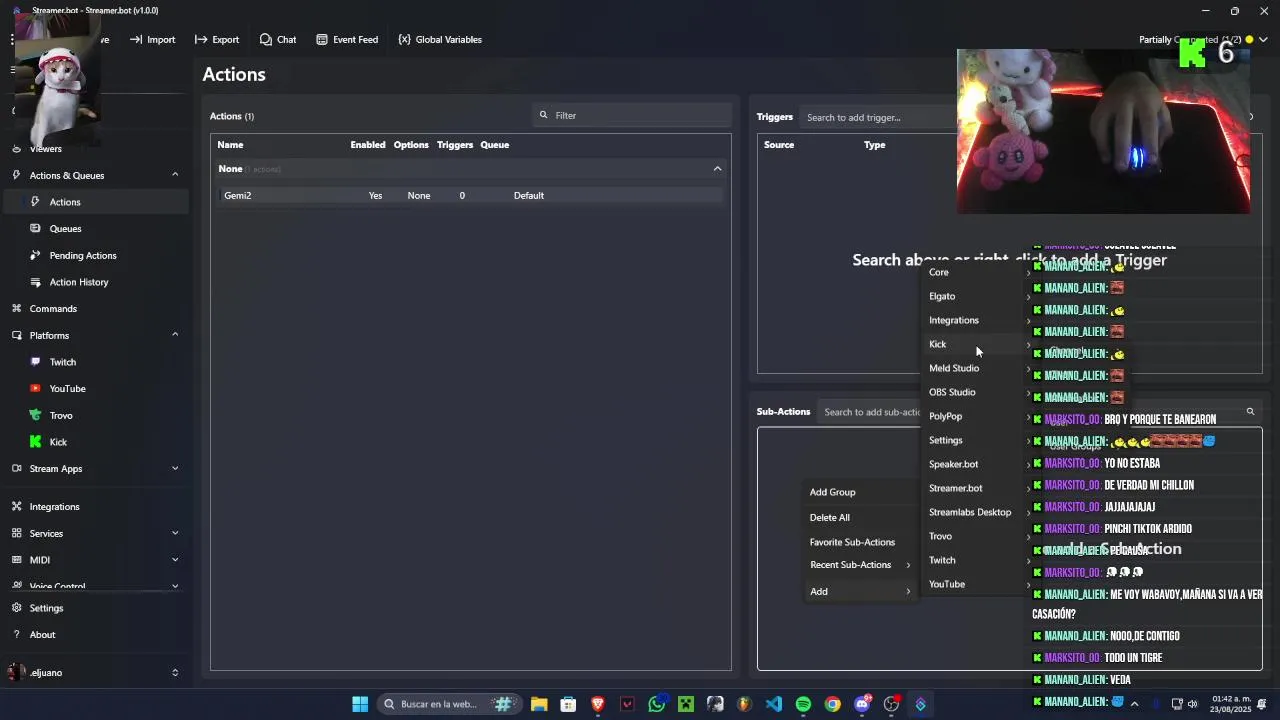Click the Settings gear icon in sidebar

click(16, 608)
